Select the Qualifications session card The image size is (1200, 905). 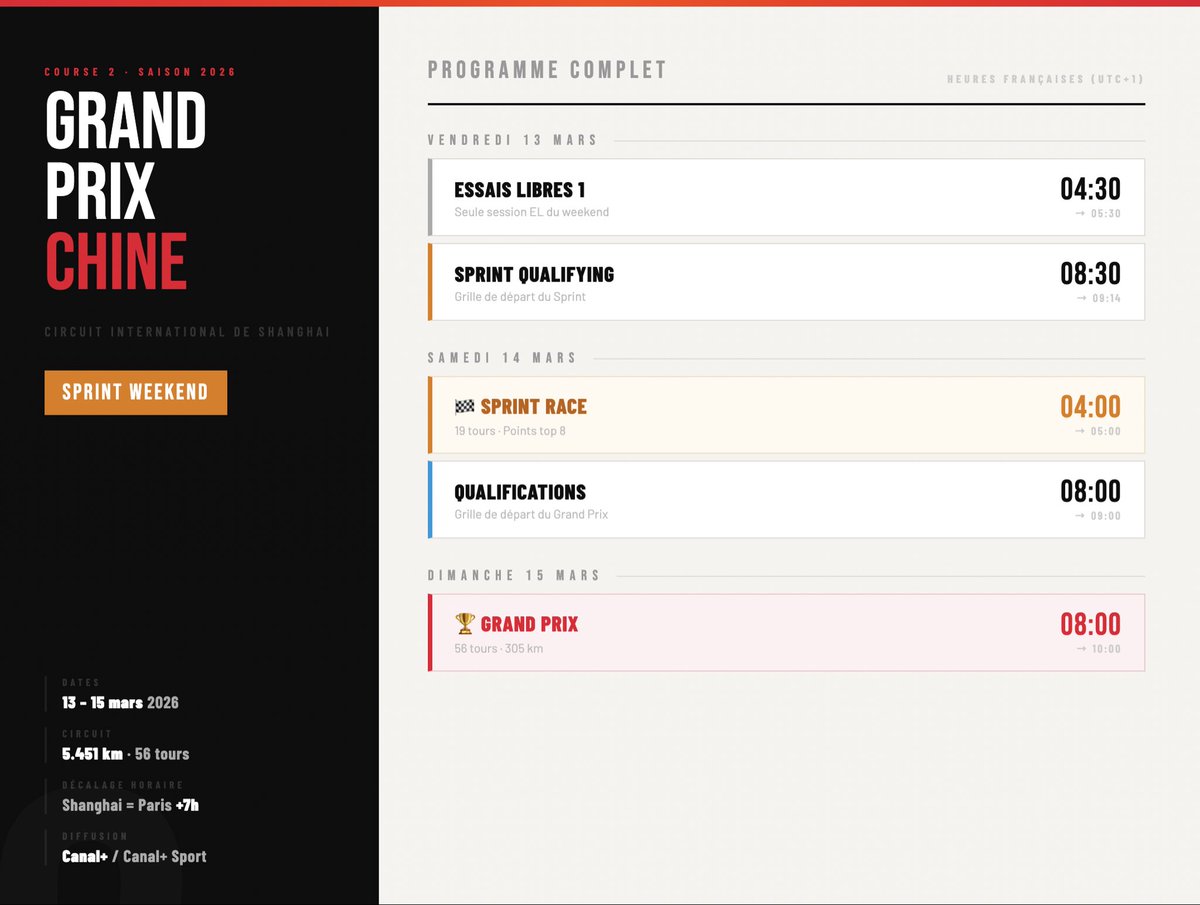tap(786, 499)
